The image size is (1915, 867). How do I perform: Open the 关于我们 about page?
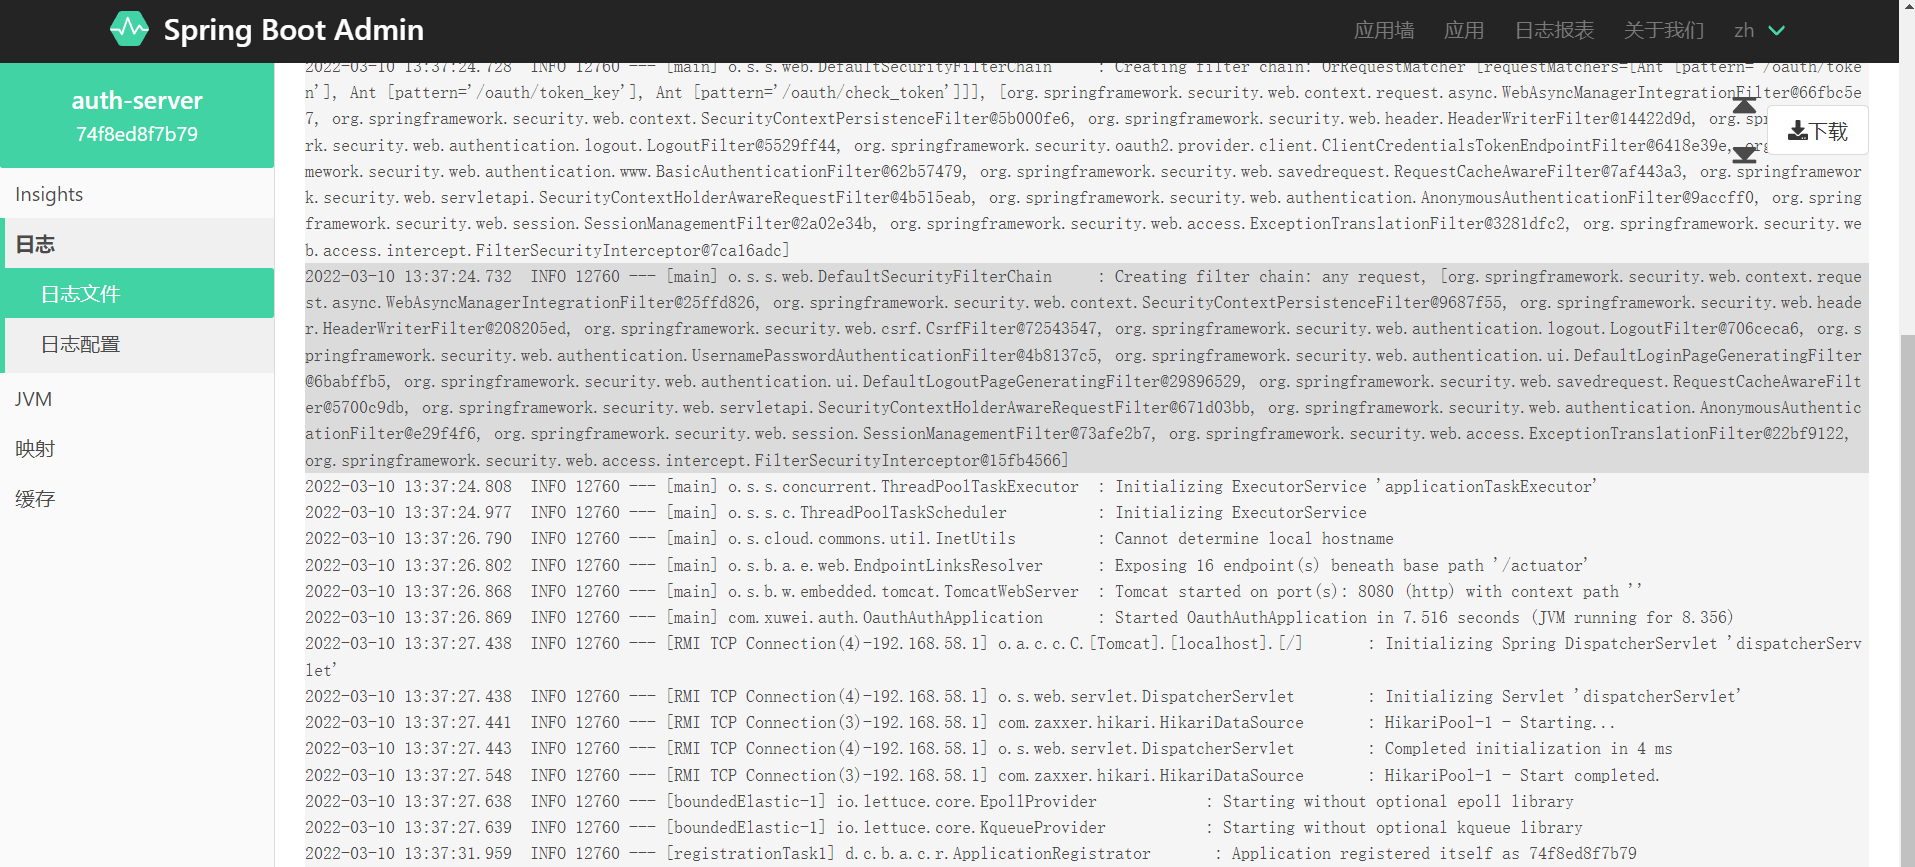[x=1664, y=31]
